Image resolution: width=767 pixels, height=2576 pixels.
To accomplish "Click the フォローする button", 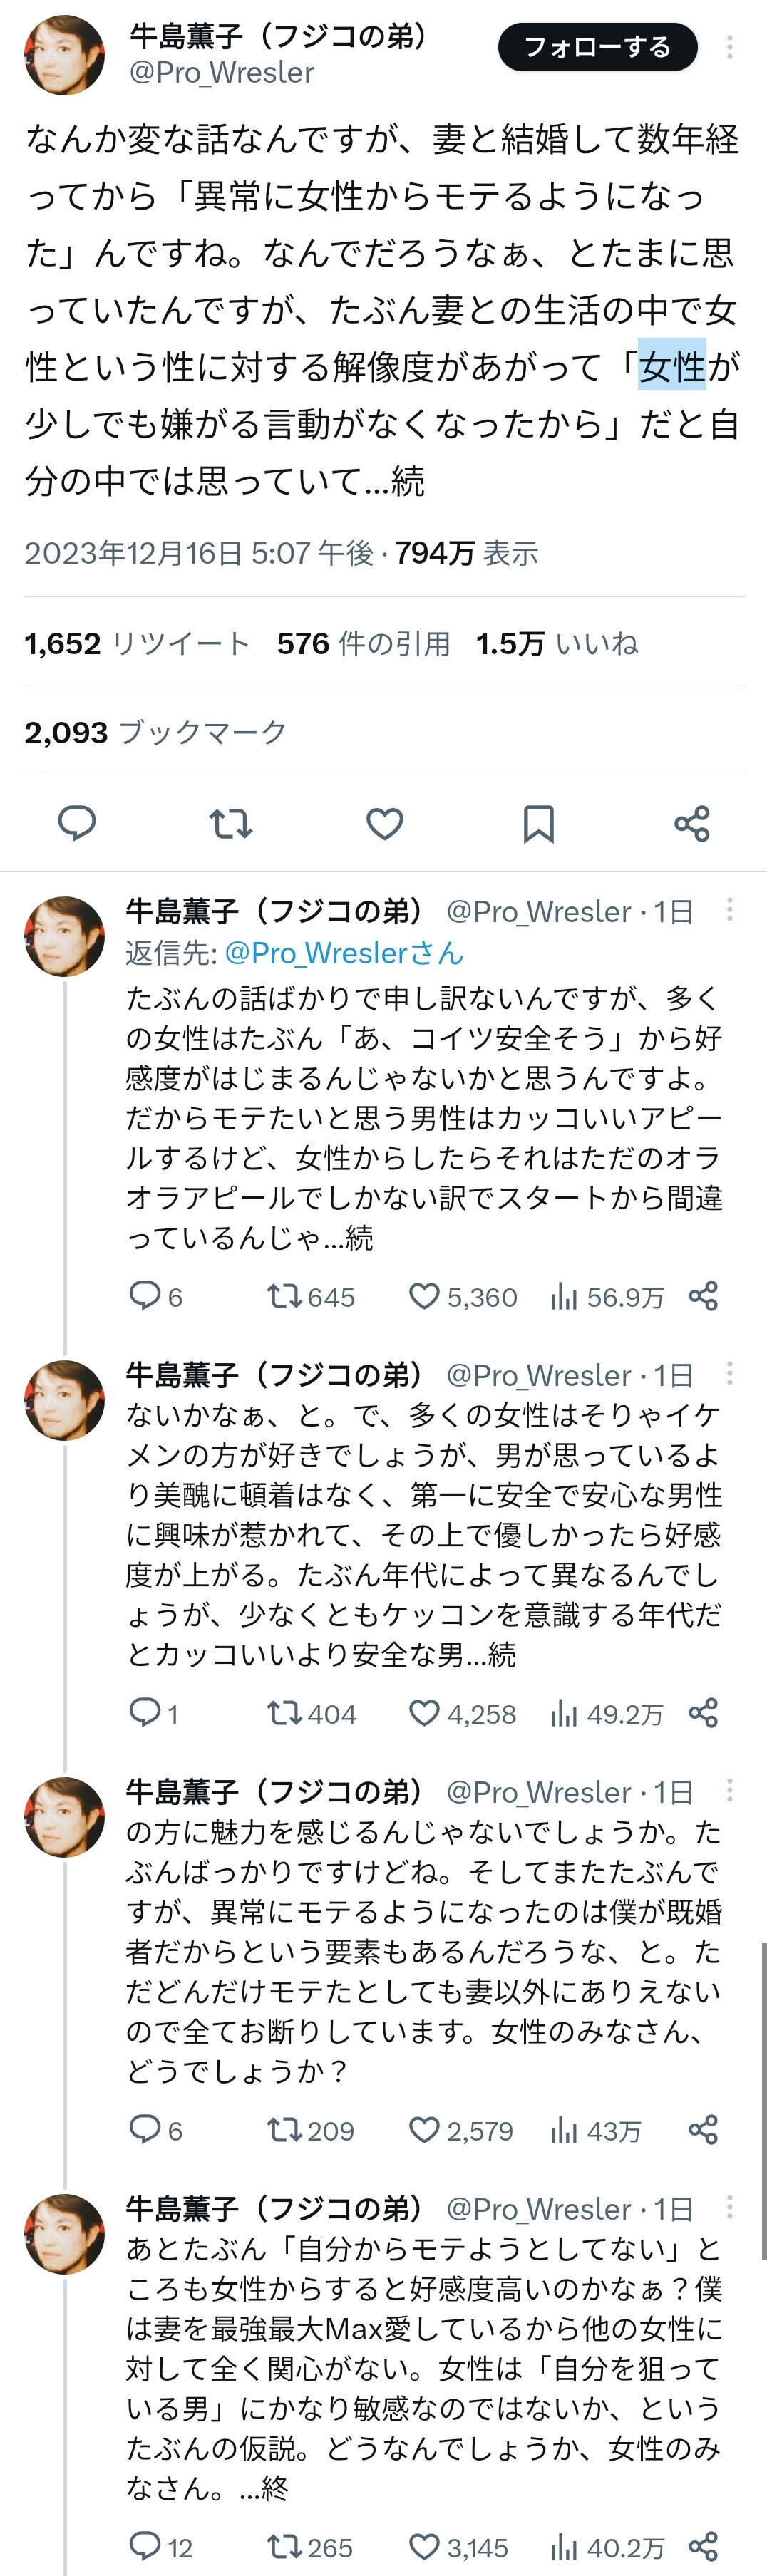I will (x=597, y=47).
